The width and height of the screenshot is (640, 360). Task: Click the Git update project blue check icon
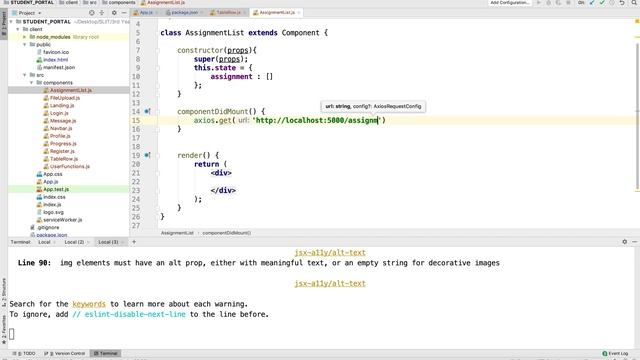pyautogui.click(x=592, y=2)
